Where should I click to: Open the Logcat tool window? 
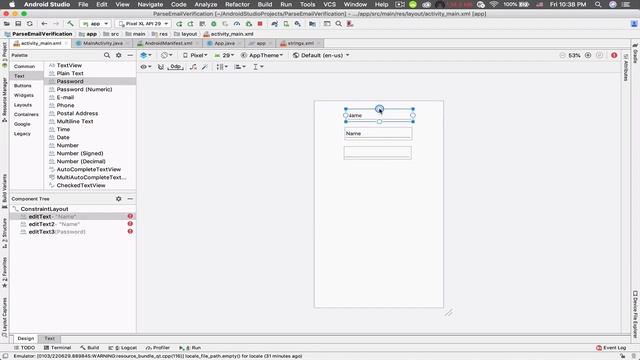pos(122,348)
